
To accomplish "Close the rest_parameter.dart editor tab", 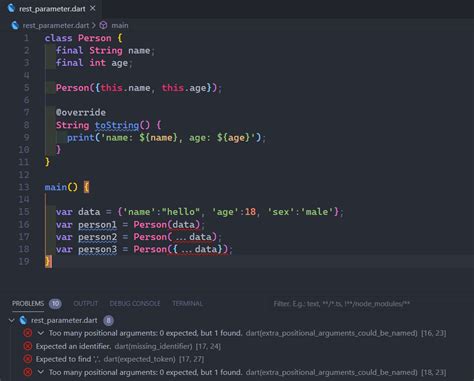I will click(x=93, y=8).
